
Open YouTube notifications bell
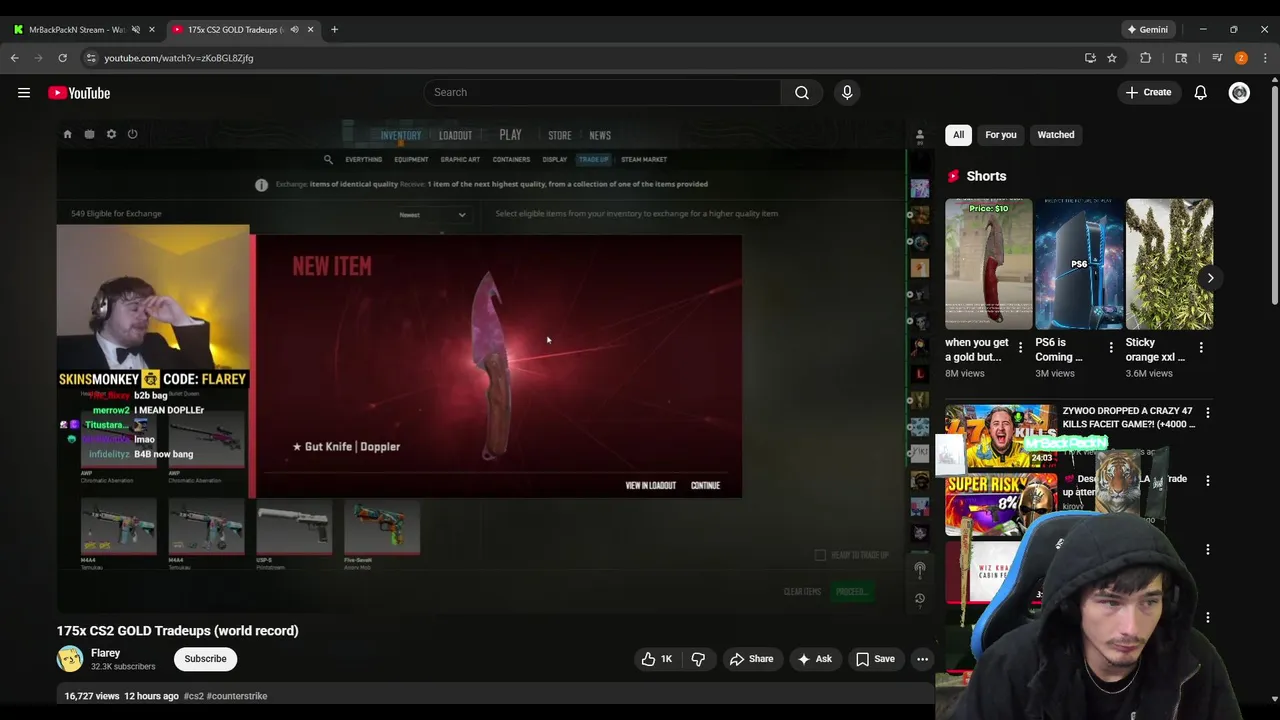[1200, 92]
